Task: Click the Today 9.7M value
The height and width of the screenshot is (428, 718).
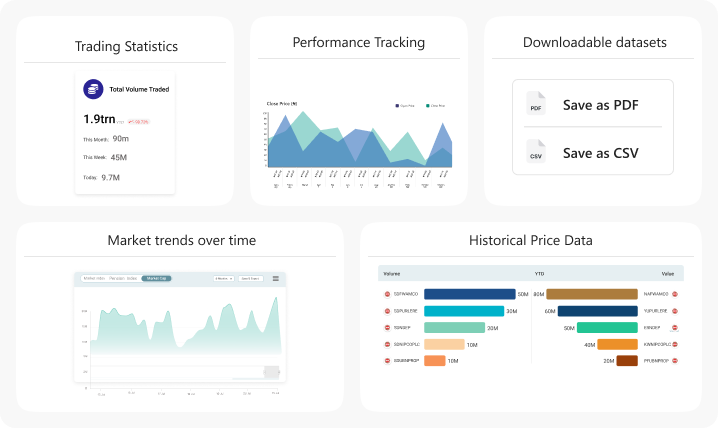Action: [110, 178]
